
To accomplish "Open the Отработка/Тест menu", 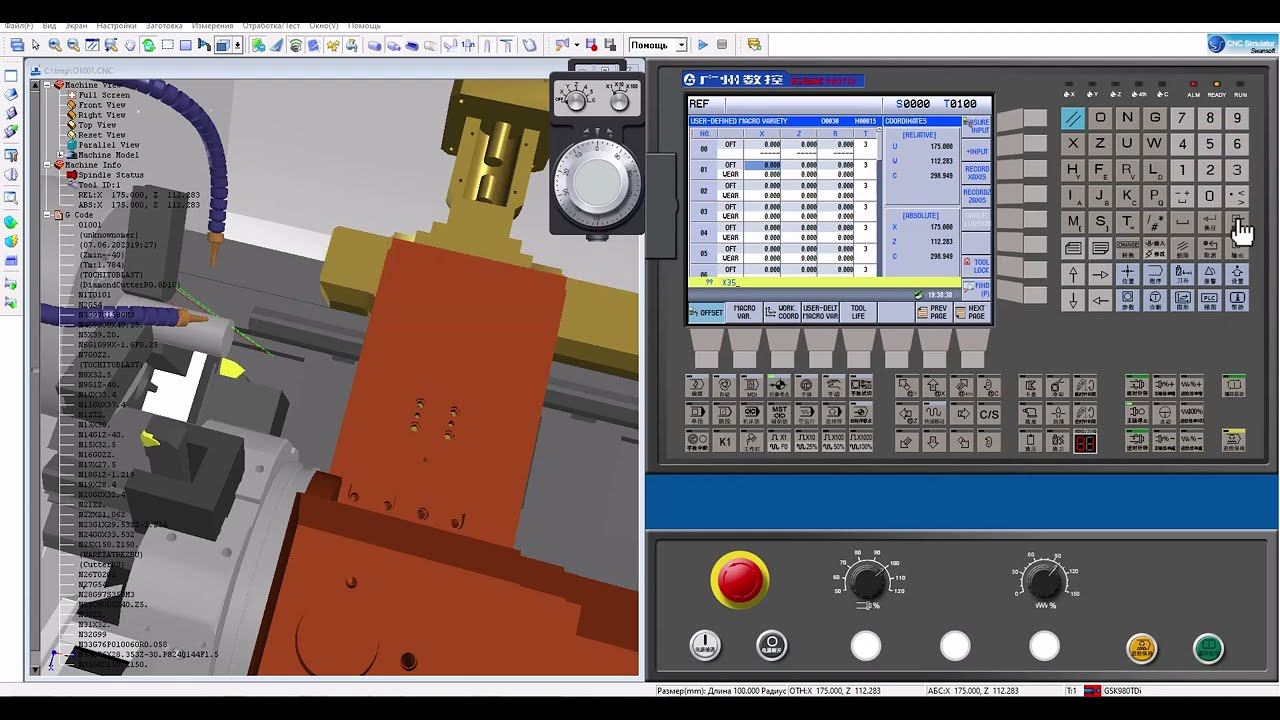I will pos(270,25).
